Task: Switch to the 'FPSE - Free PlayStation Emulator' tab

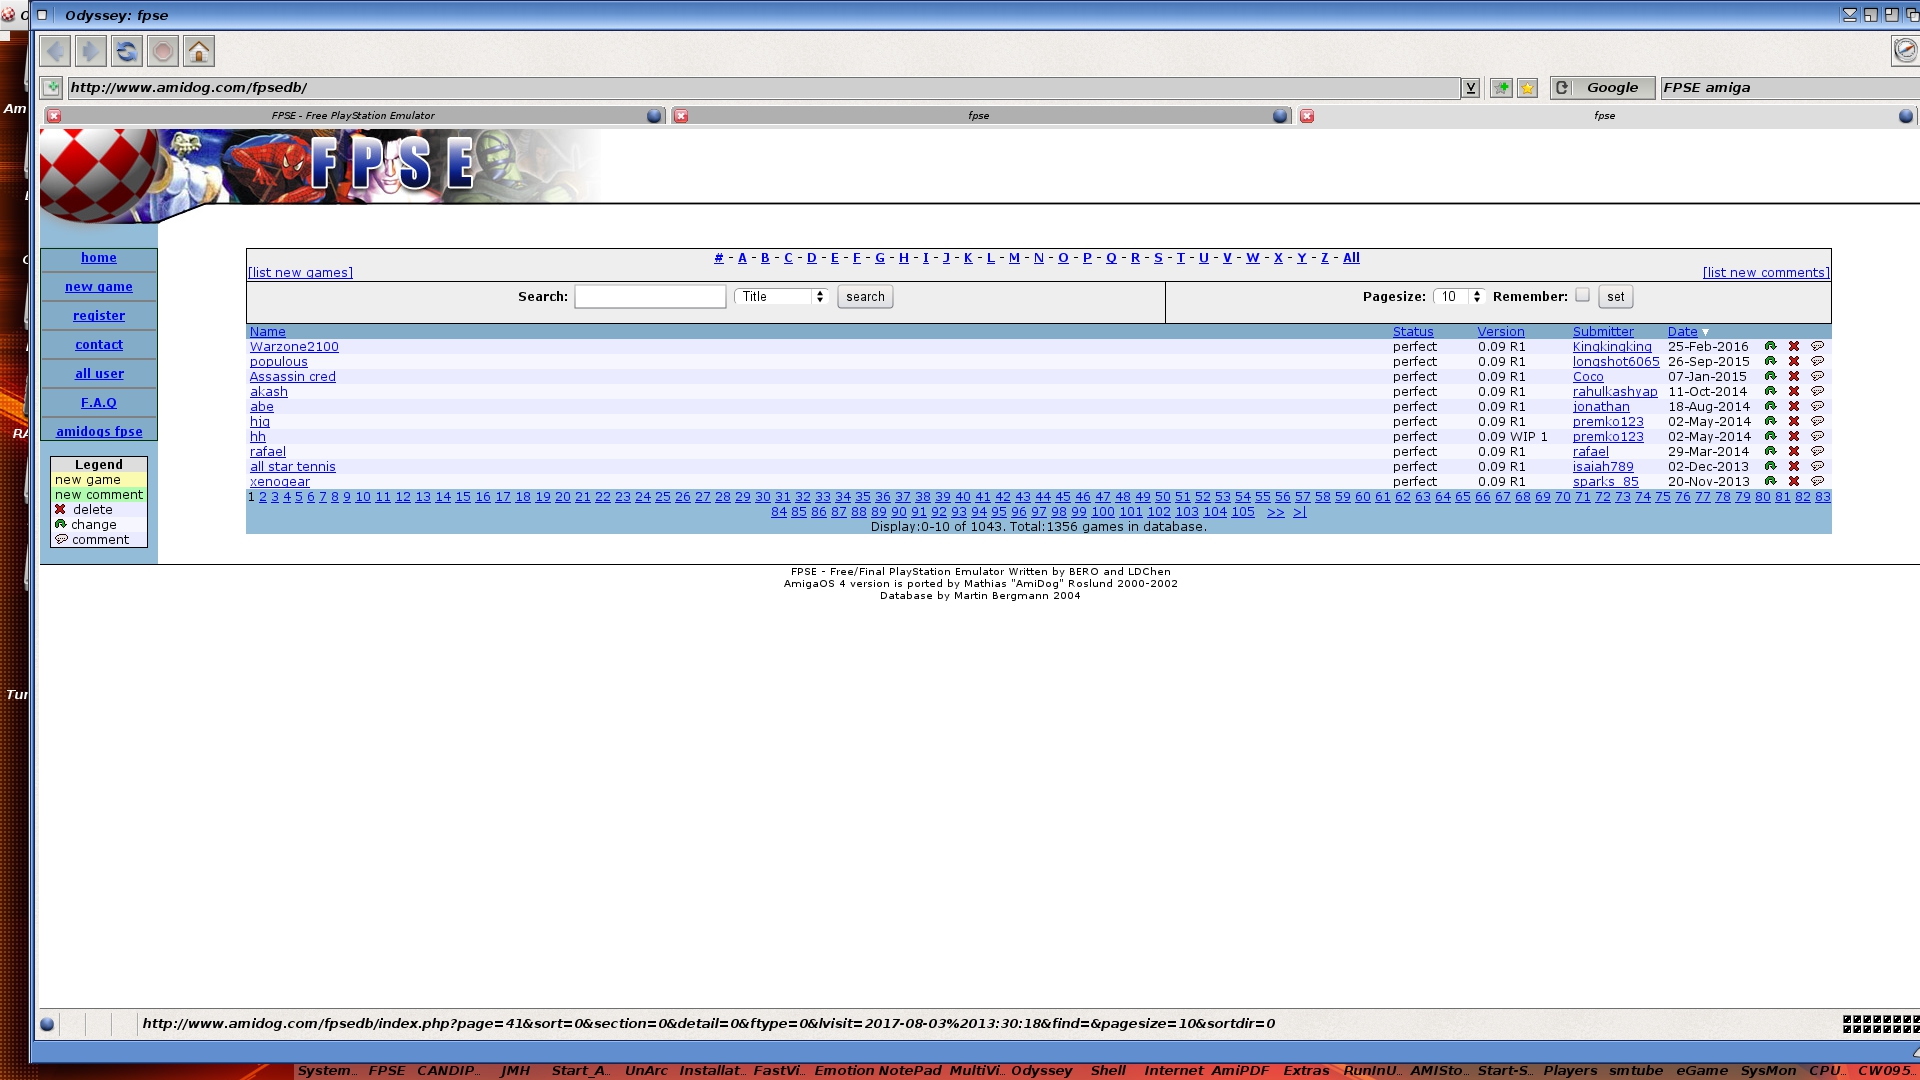Action: (x=353, y=116)
